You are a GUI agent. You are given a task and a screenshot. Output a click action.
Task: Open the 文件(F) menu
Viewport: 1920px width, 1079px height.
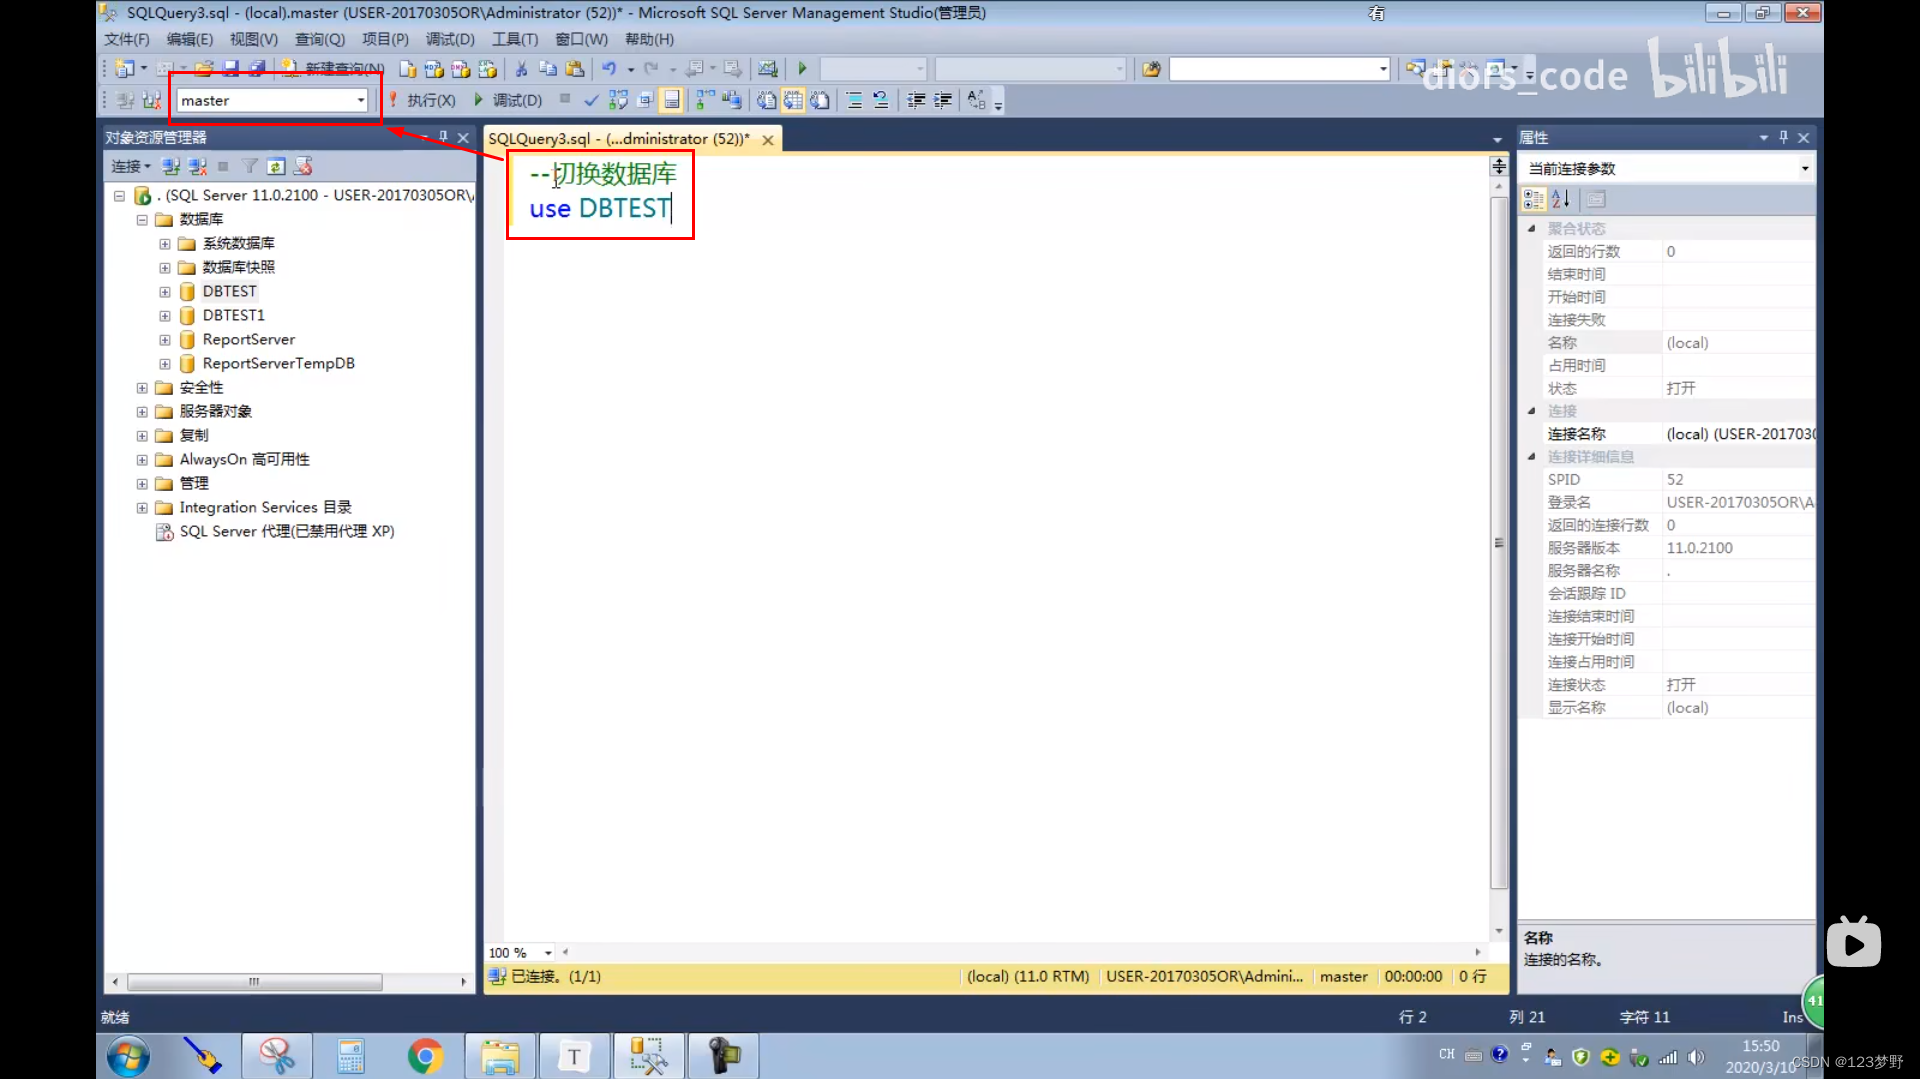coord(127,39)
